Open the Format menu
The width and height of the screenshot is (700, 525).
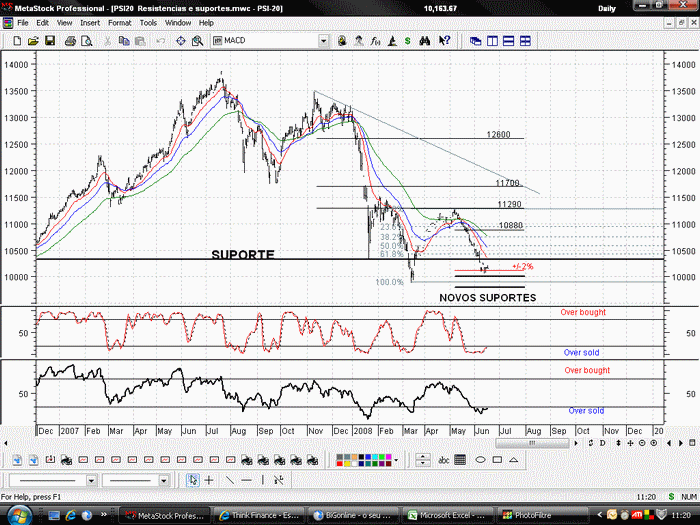click(x=120, y=23)
